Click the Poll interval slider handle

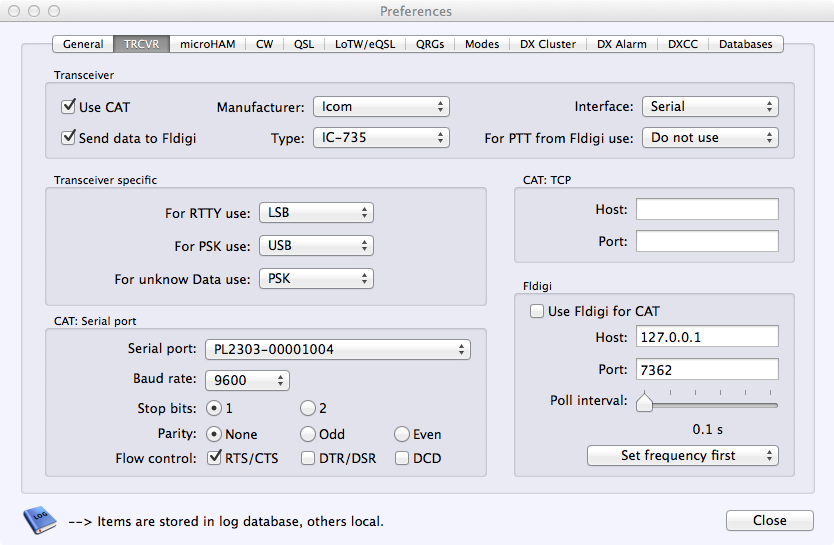[645, 402]
